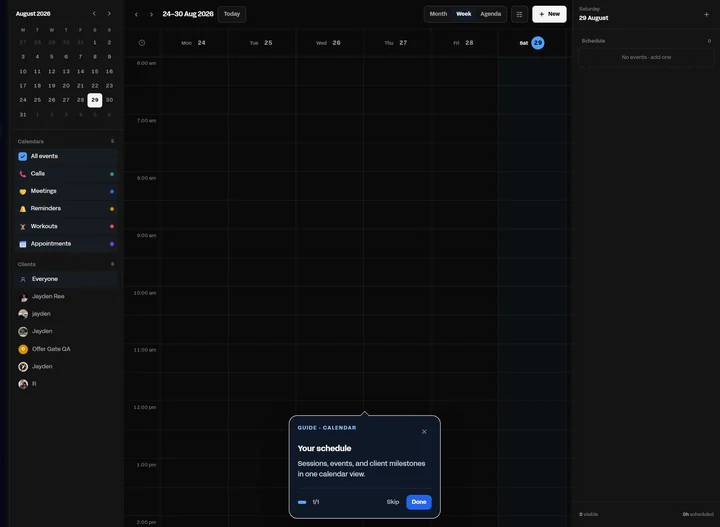Click the August 2026 mini calendar title
This screenshot has width=720, height=527.
pyautogui.click(x=33, y=14)
